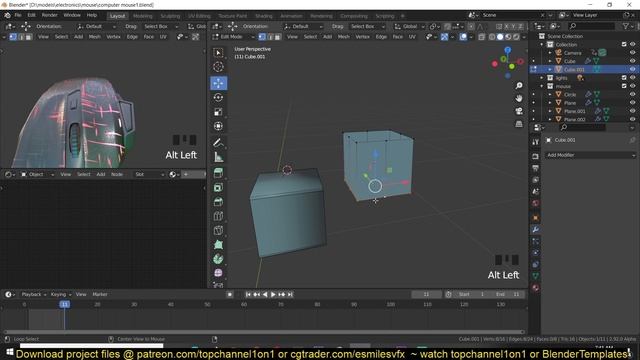This screenshot has height=360, width=640.
Task: Select the Select Box tool in viewport toolbar
Action: pos(218,53)
